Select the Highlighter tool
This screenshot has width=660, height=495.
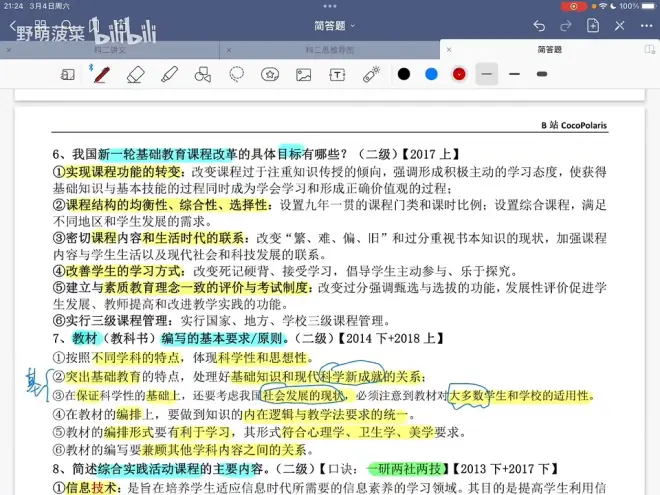pyautogui.click(x=169, y=74)
